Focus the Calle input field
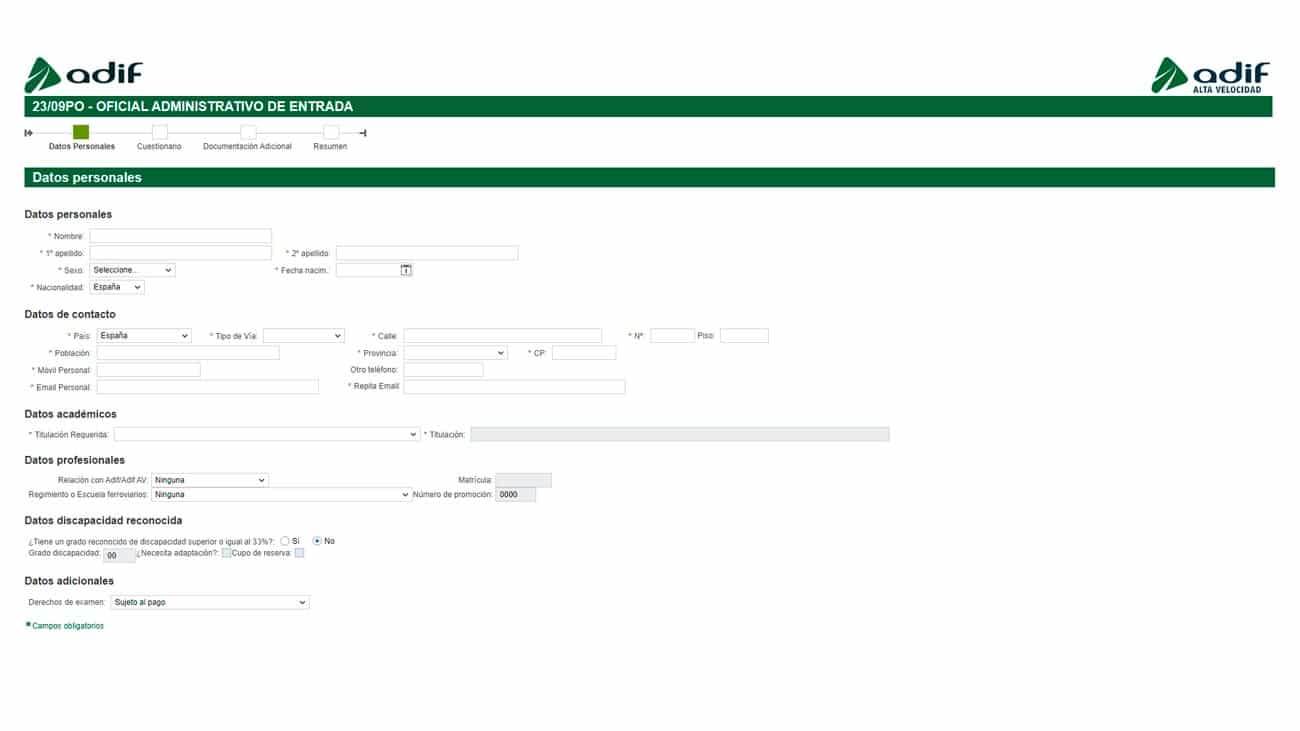Screen dimensions: 1300x731 pyautogui.click(x=503, y=336)
